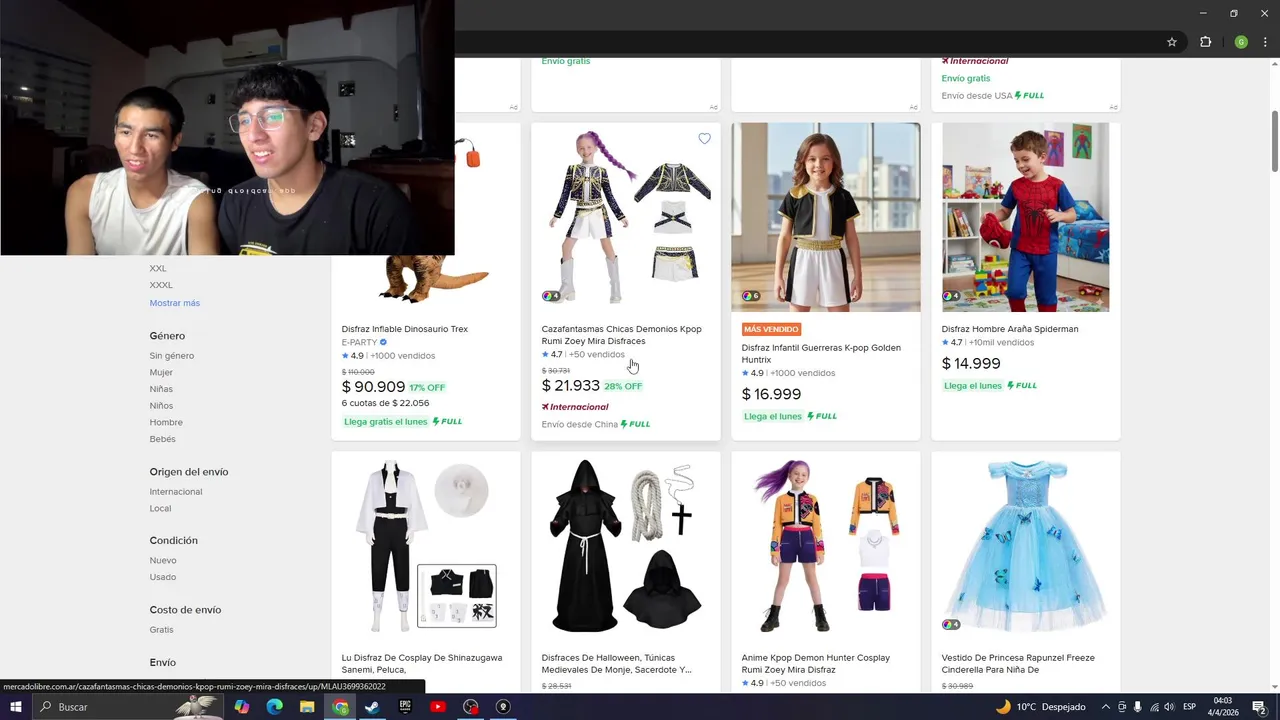
Task: Open the color variants badge on Spiderman costume
Action: 950,296
